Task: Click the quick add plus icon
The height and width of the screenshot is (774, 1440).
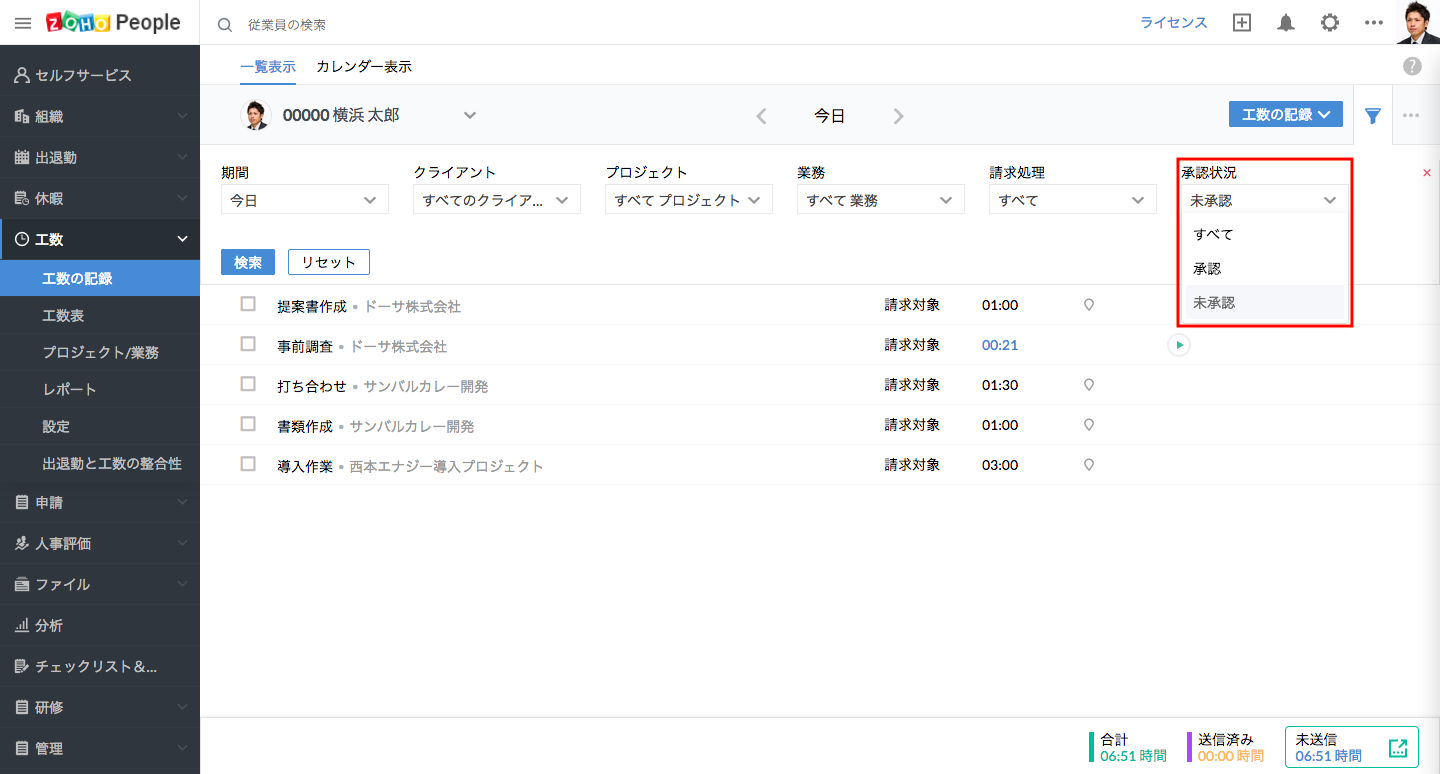Action: tap(1242, 23)
